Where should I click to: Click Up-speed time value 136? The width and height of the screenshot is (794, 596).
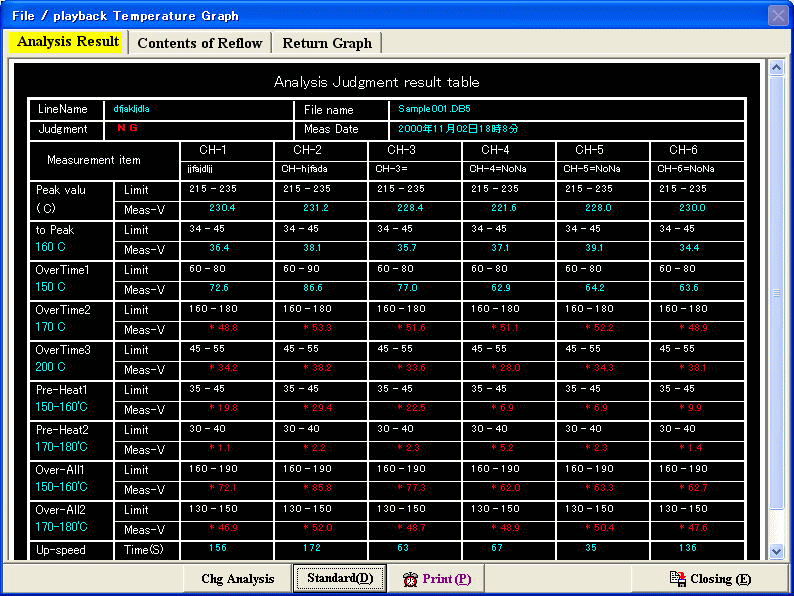(688, 548)
